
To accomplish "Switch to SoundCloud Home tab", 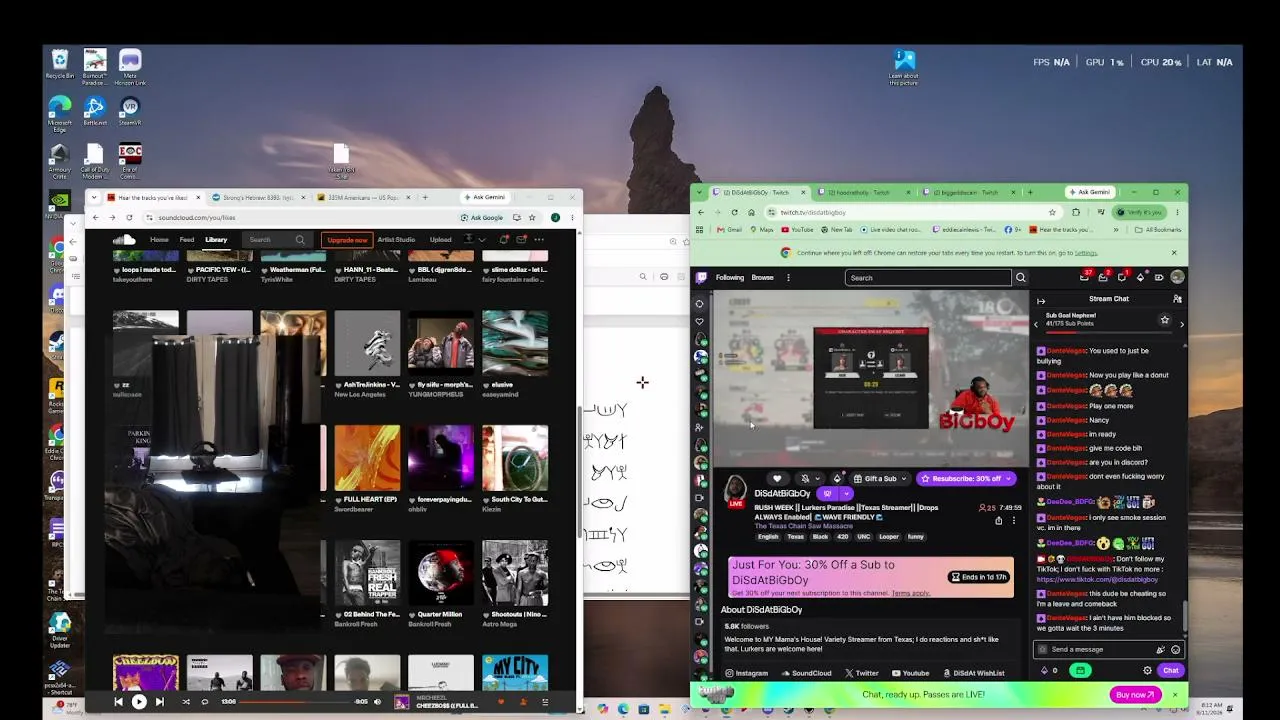I will [159, 240].
